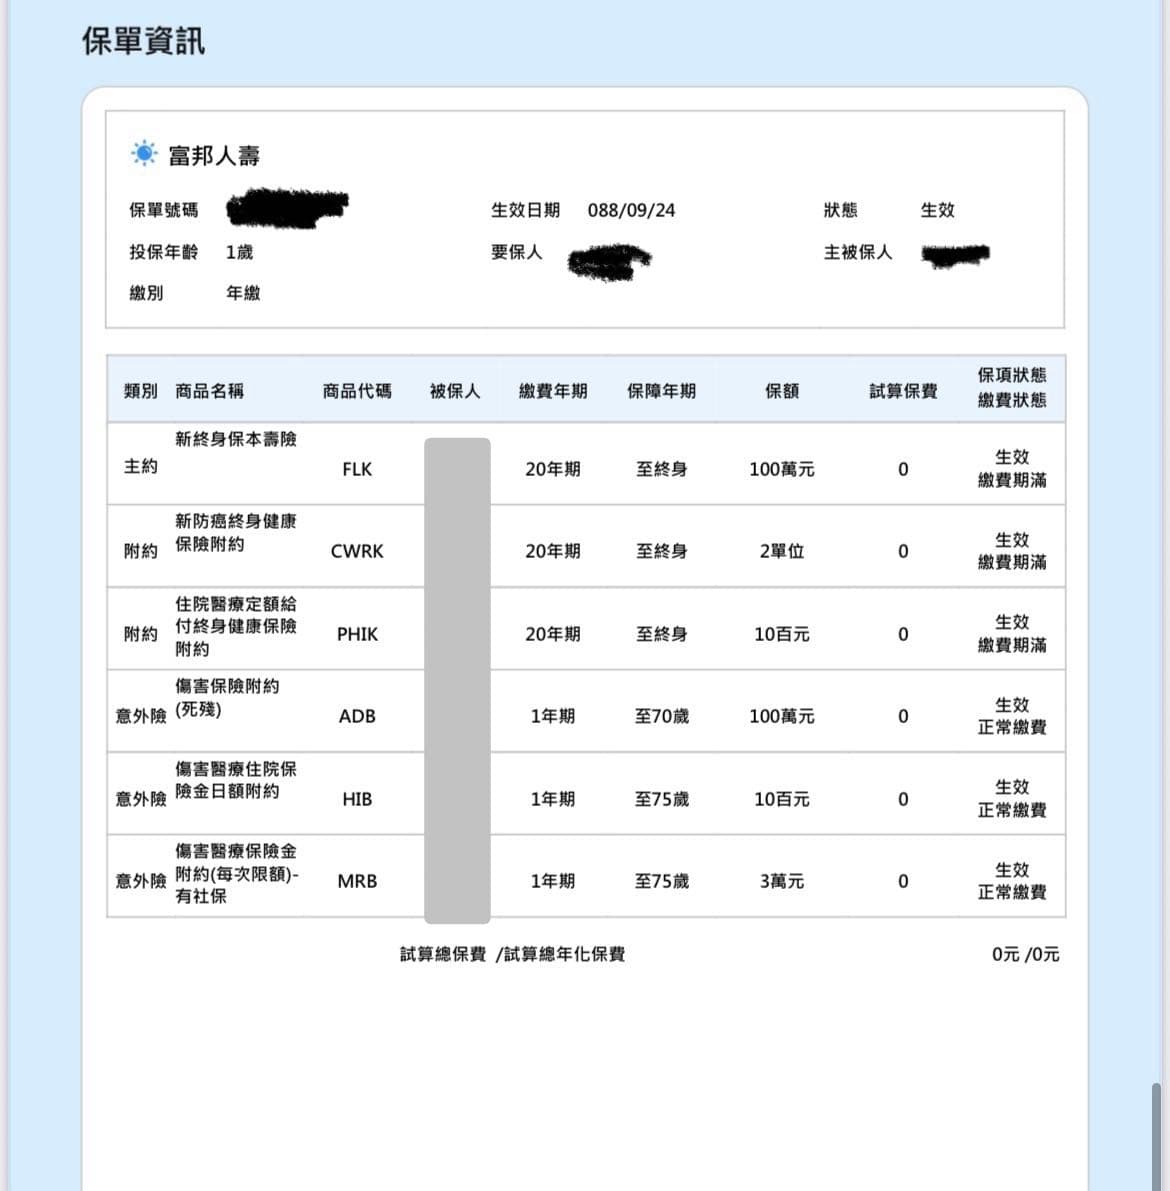Click the HIB product code cell
This screenshot has width=1170, height=1191.
coord(357,799)
